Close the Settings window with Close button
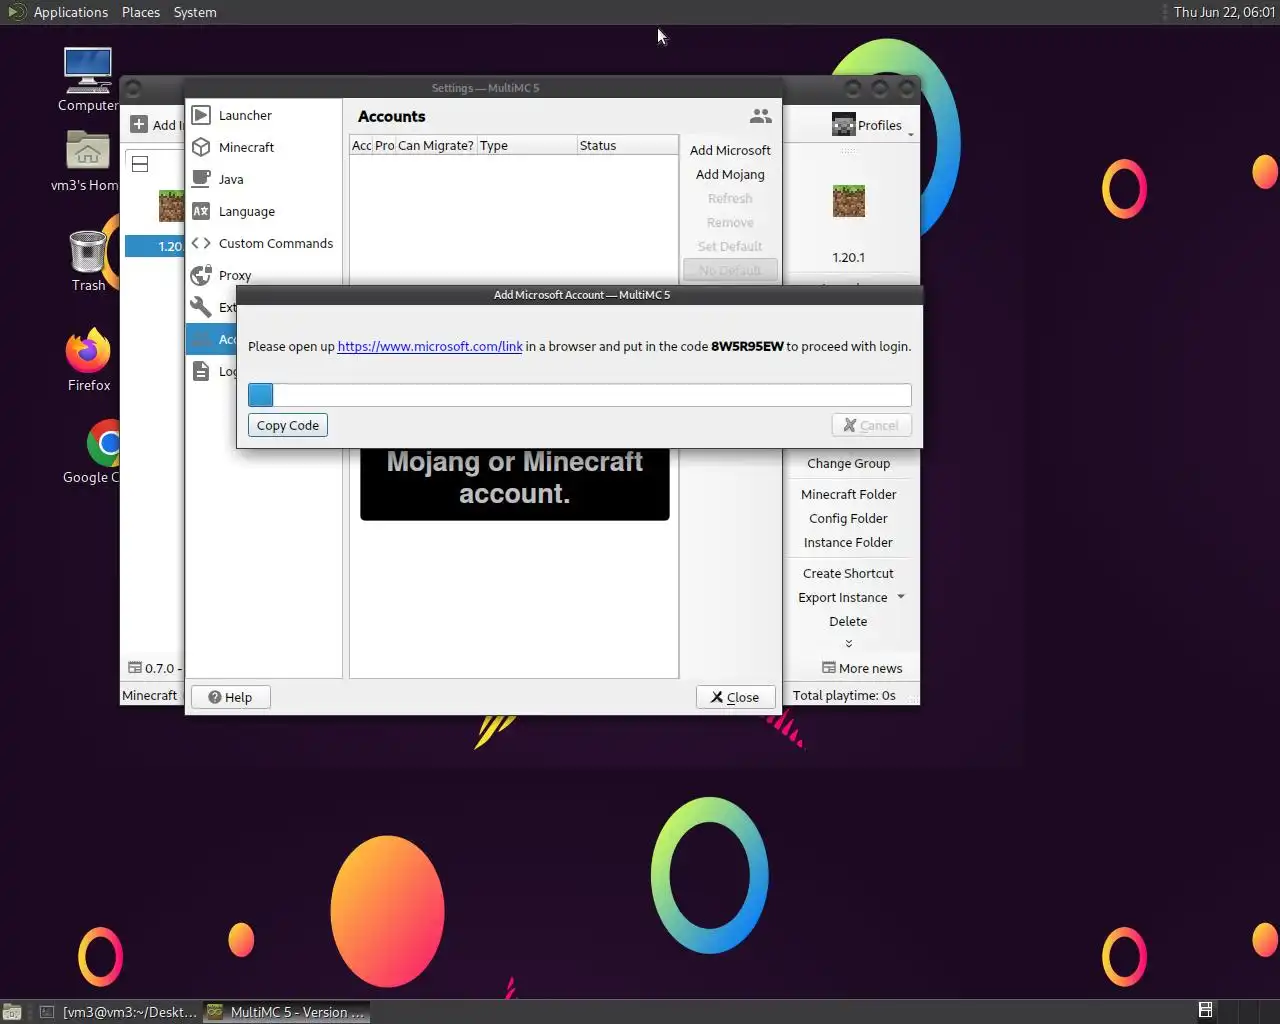 pyautogui.click(x=735, y=697)
